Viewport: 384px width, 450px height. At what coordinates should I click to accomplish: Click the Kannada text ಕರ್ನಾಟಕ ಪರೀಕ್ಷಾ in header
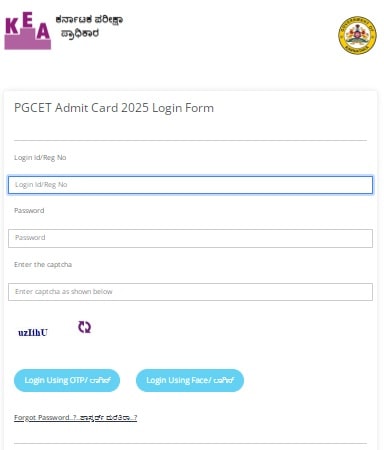89,20
